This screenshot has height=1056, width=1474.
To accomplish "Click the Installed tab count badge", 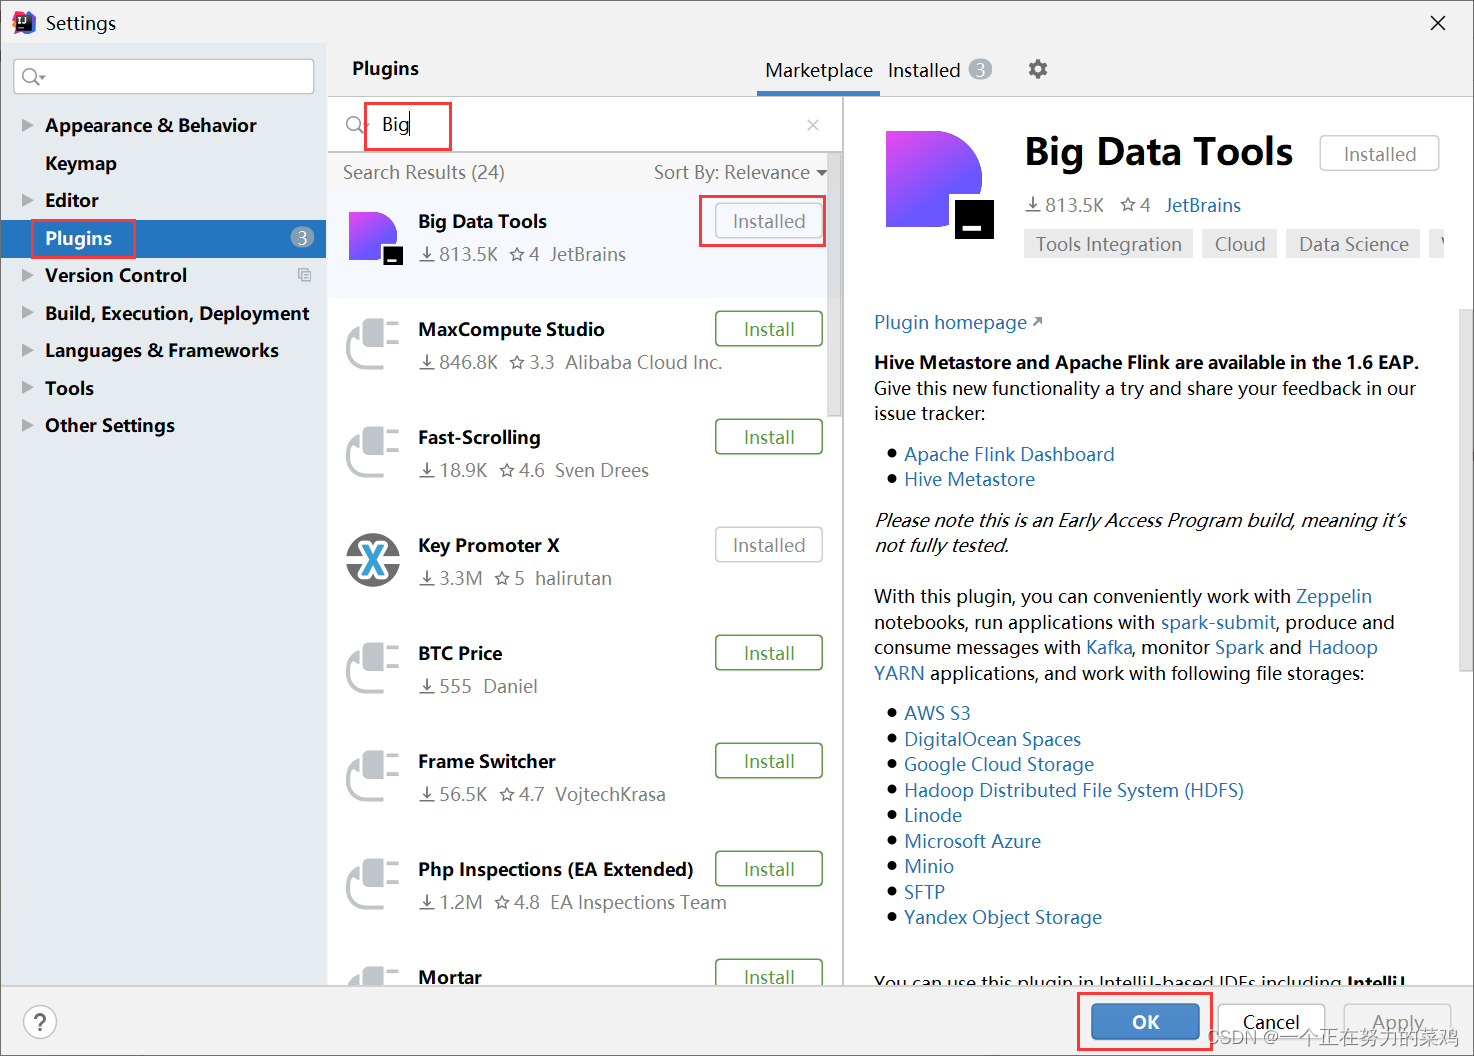I will click(x=981, y=69).
